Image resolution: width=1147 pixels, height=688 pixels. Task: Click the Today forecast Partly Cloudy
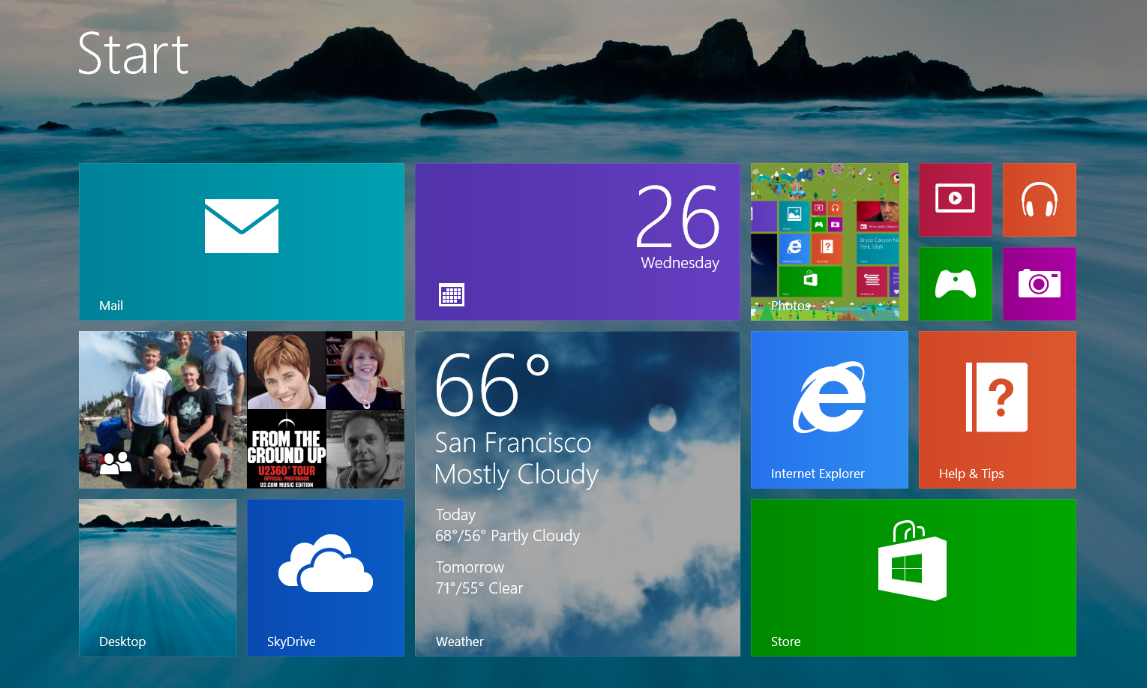pos(507,536)
